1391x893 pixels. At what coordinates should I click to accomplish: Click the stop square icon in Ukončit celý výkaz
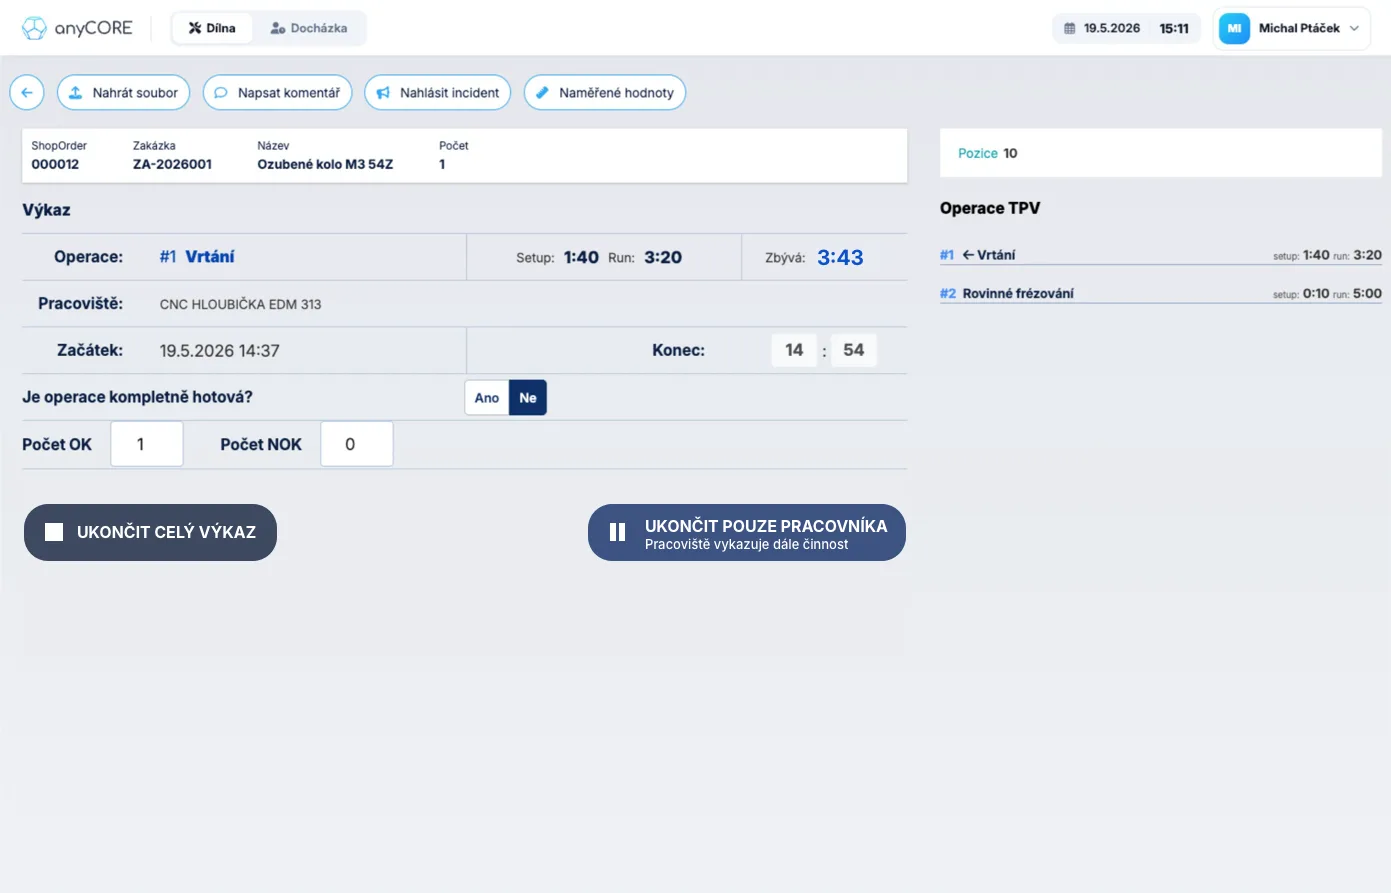pos(54,532)
